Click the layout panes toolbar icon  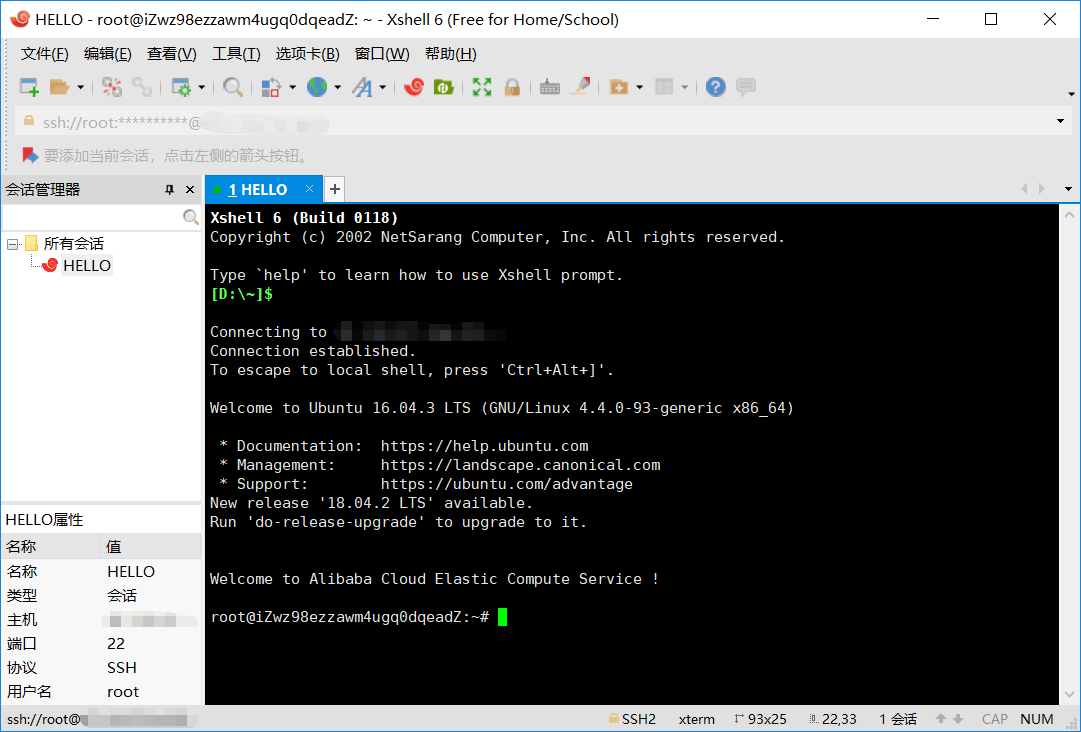coord(664,87)
